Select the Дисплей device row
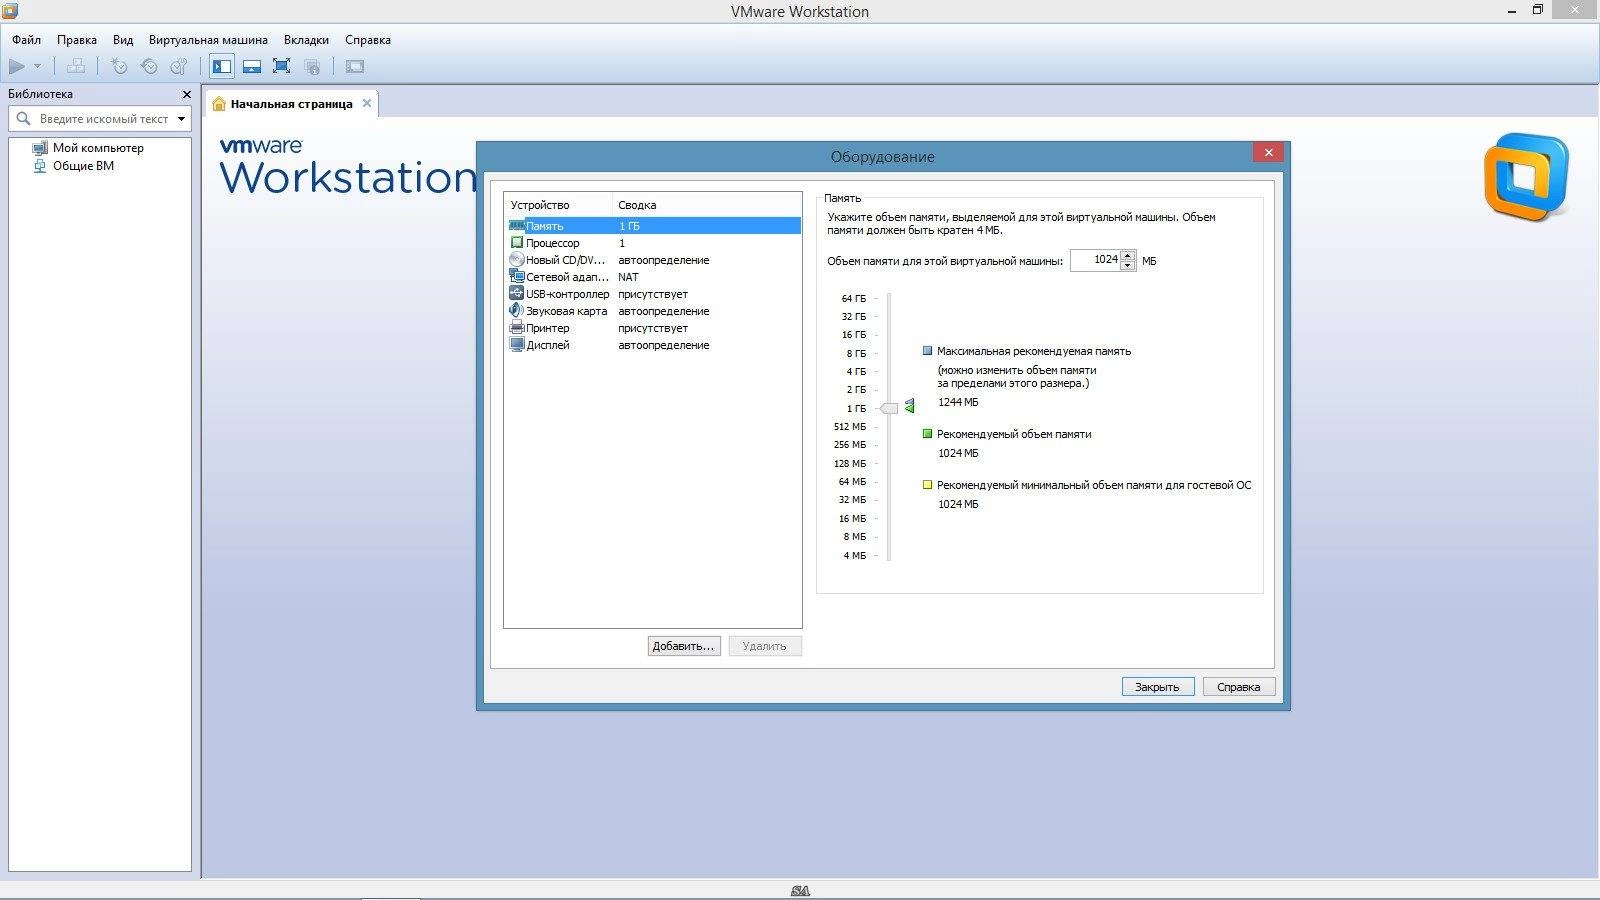 654,345
